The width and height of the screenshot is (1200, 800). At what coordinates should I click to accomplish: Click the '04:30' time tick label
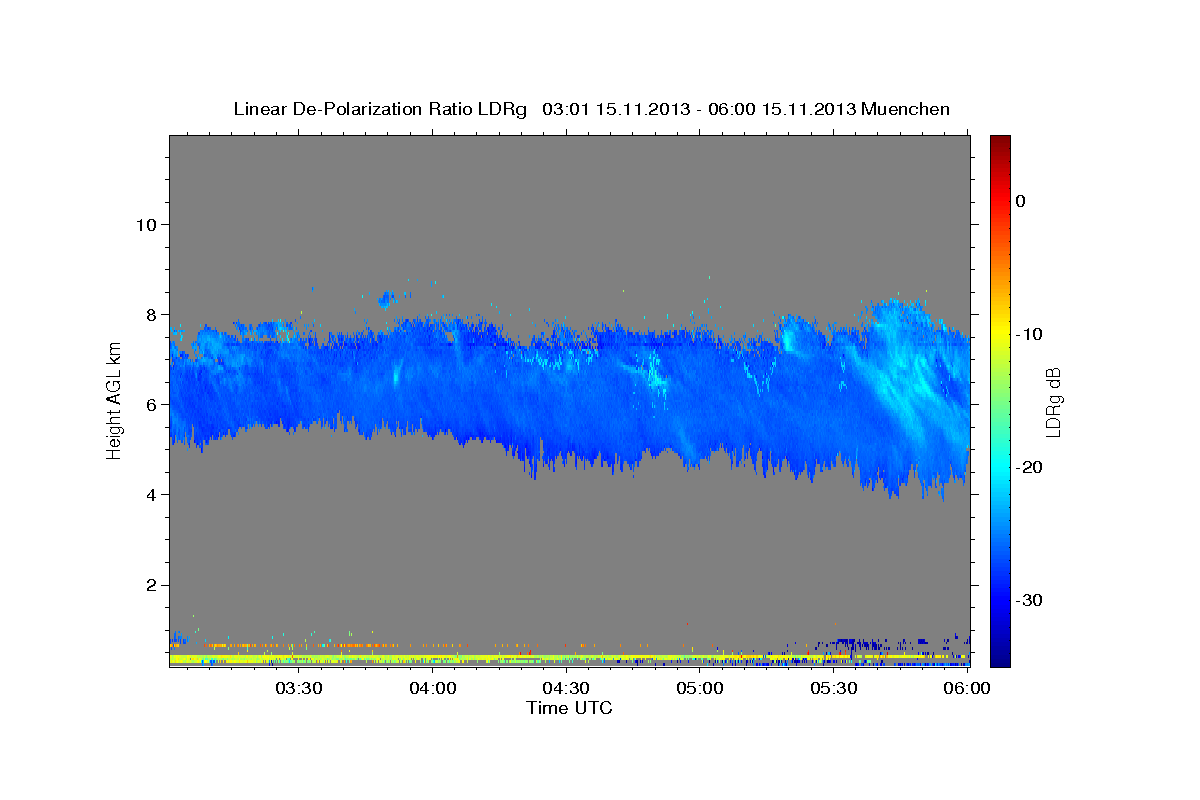[566, 688]
